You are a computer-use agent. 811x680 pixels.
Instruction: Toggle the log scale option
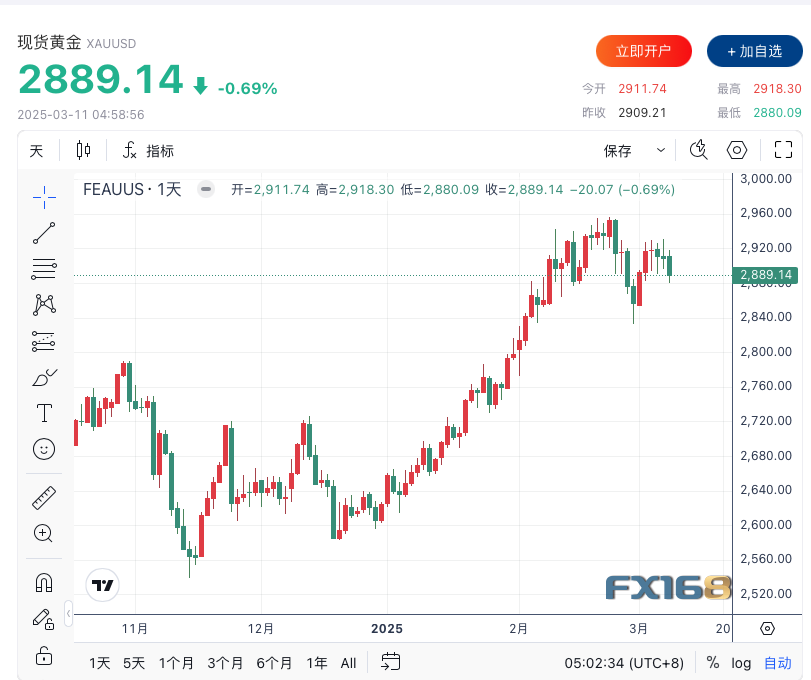tap(741, 663)
